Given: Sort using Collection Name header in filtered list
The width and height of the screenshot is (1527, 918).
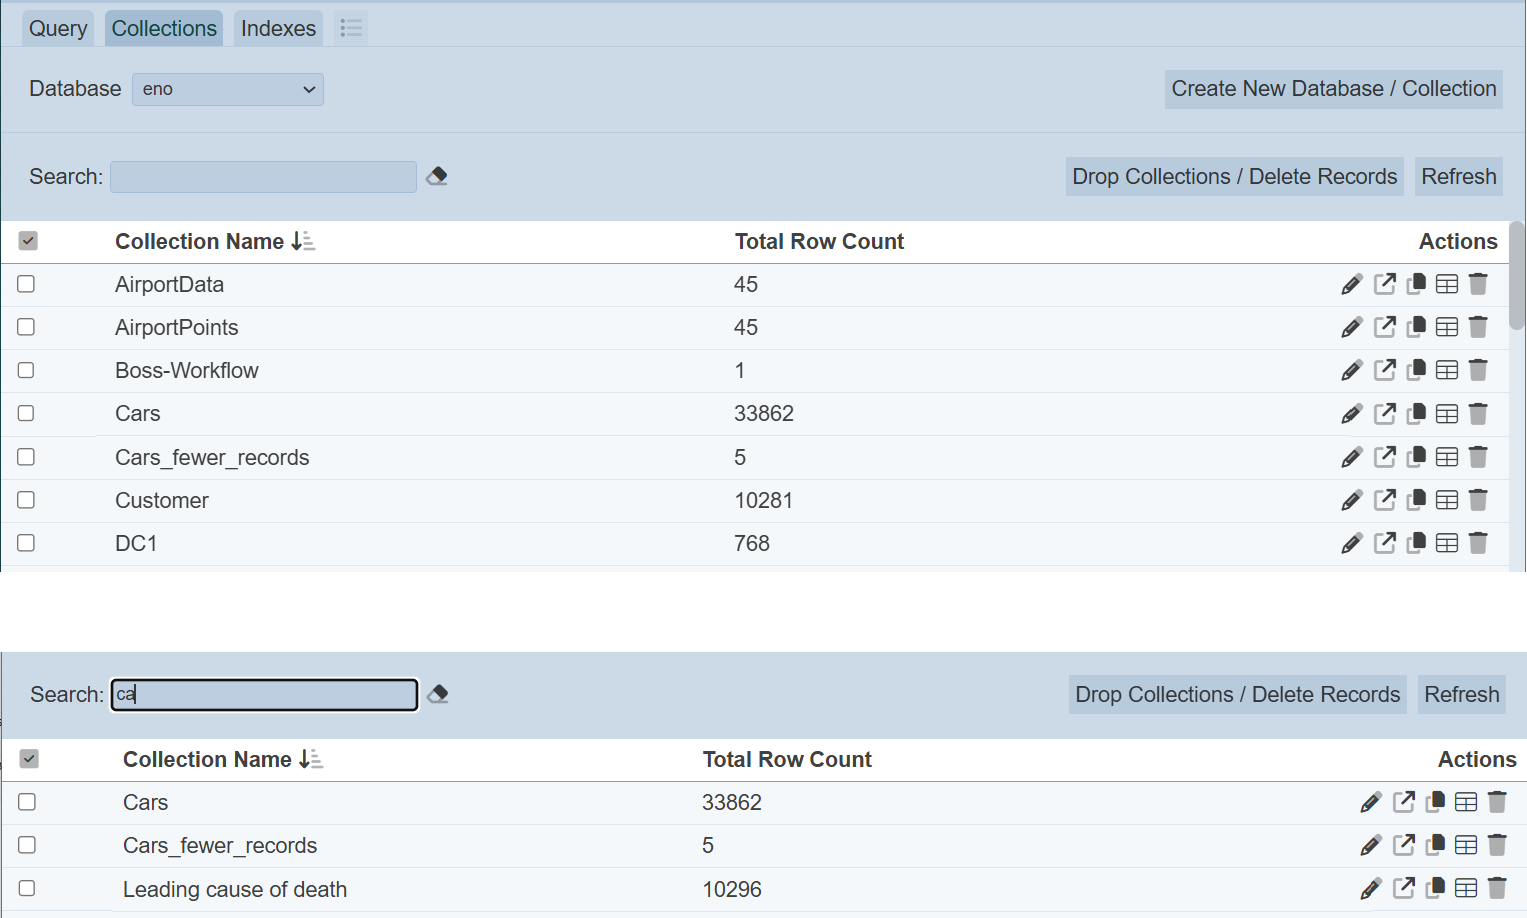Looking at the screenshot, I should point(311,760).
